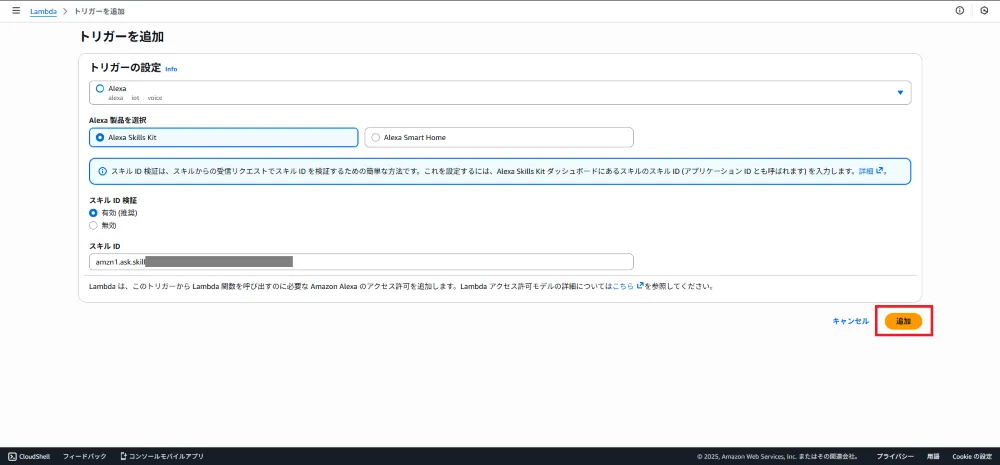1000x465 pixels.
Task: Select 無効 for skill ID verification
Action: point(93,225)
